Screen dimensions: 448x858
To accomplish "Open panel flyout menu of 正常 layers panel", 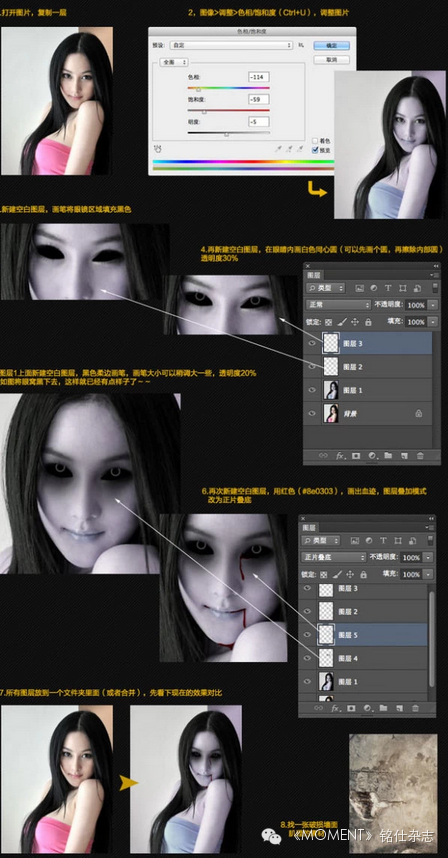I will [435, 275].
